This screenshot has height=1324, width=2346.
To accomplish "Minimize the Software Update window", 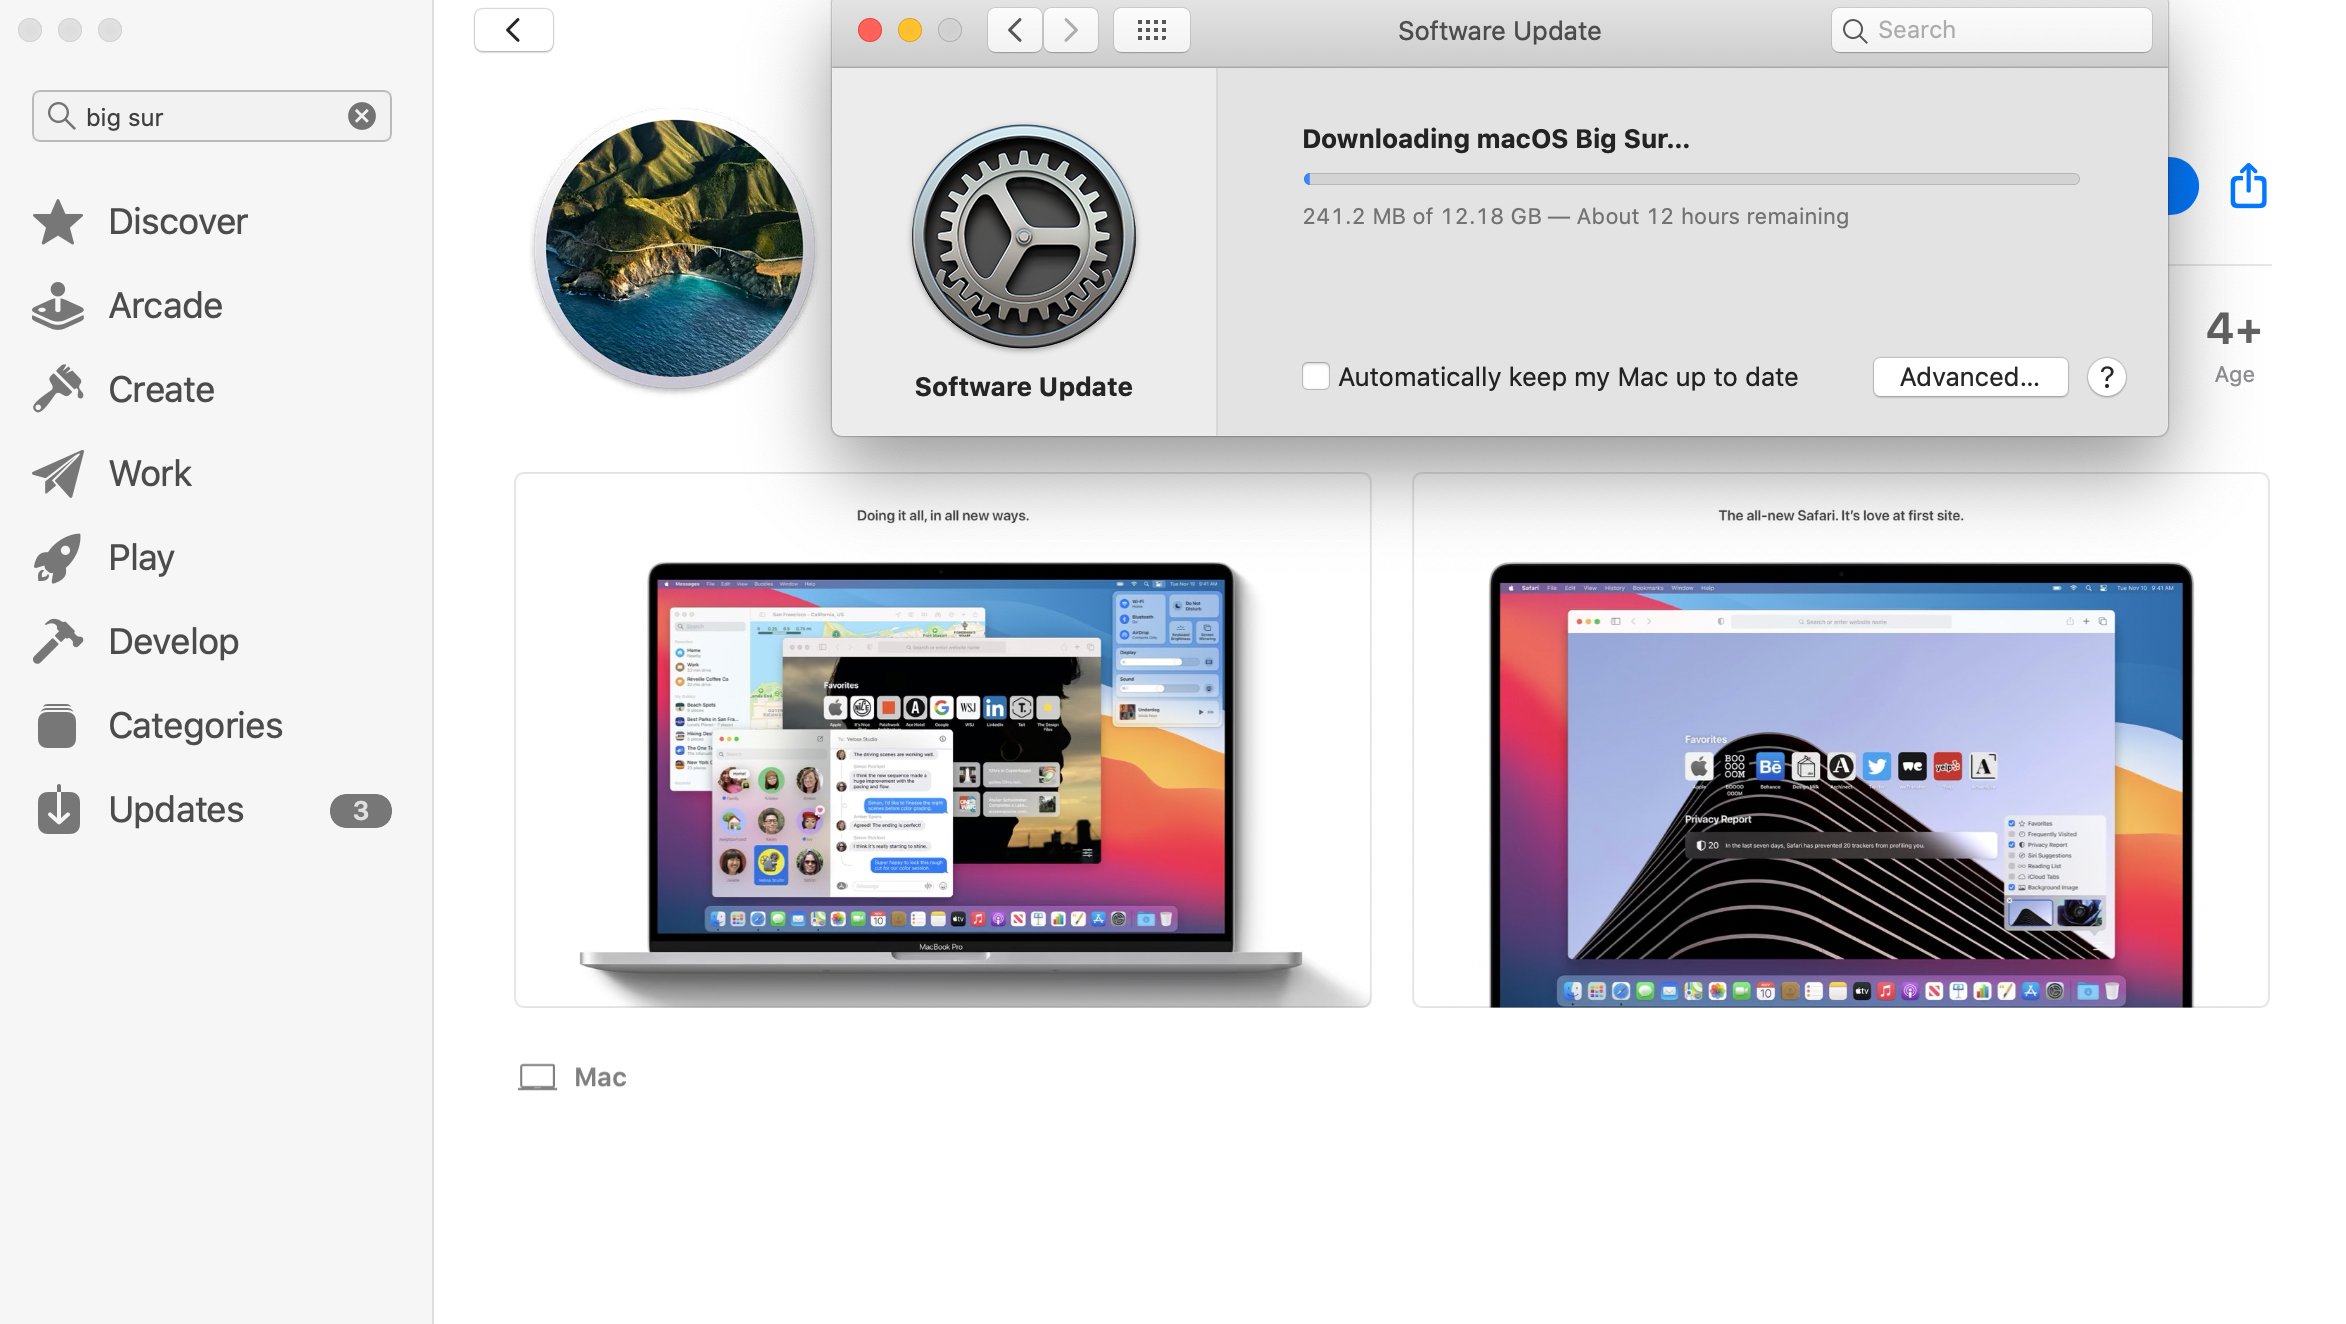I will 910,30.
